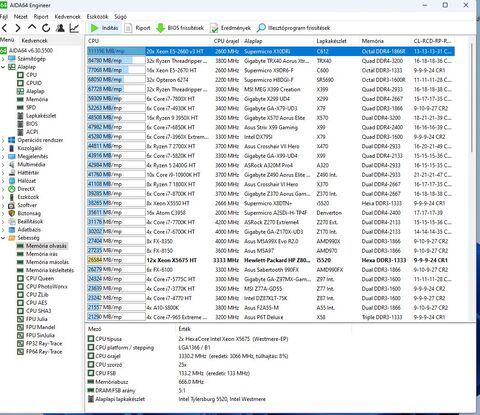Expand the Háttértár tree node
Viewport: 480px width, 415px height.
(x=3, y=173)
